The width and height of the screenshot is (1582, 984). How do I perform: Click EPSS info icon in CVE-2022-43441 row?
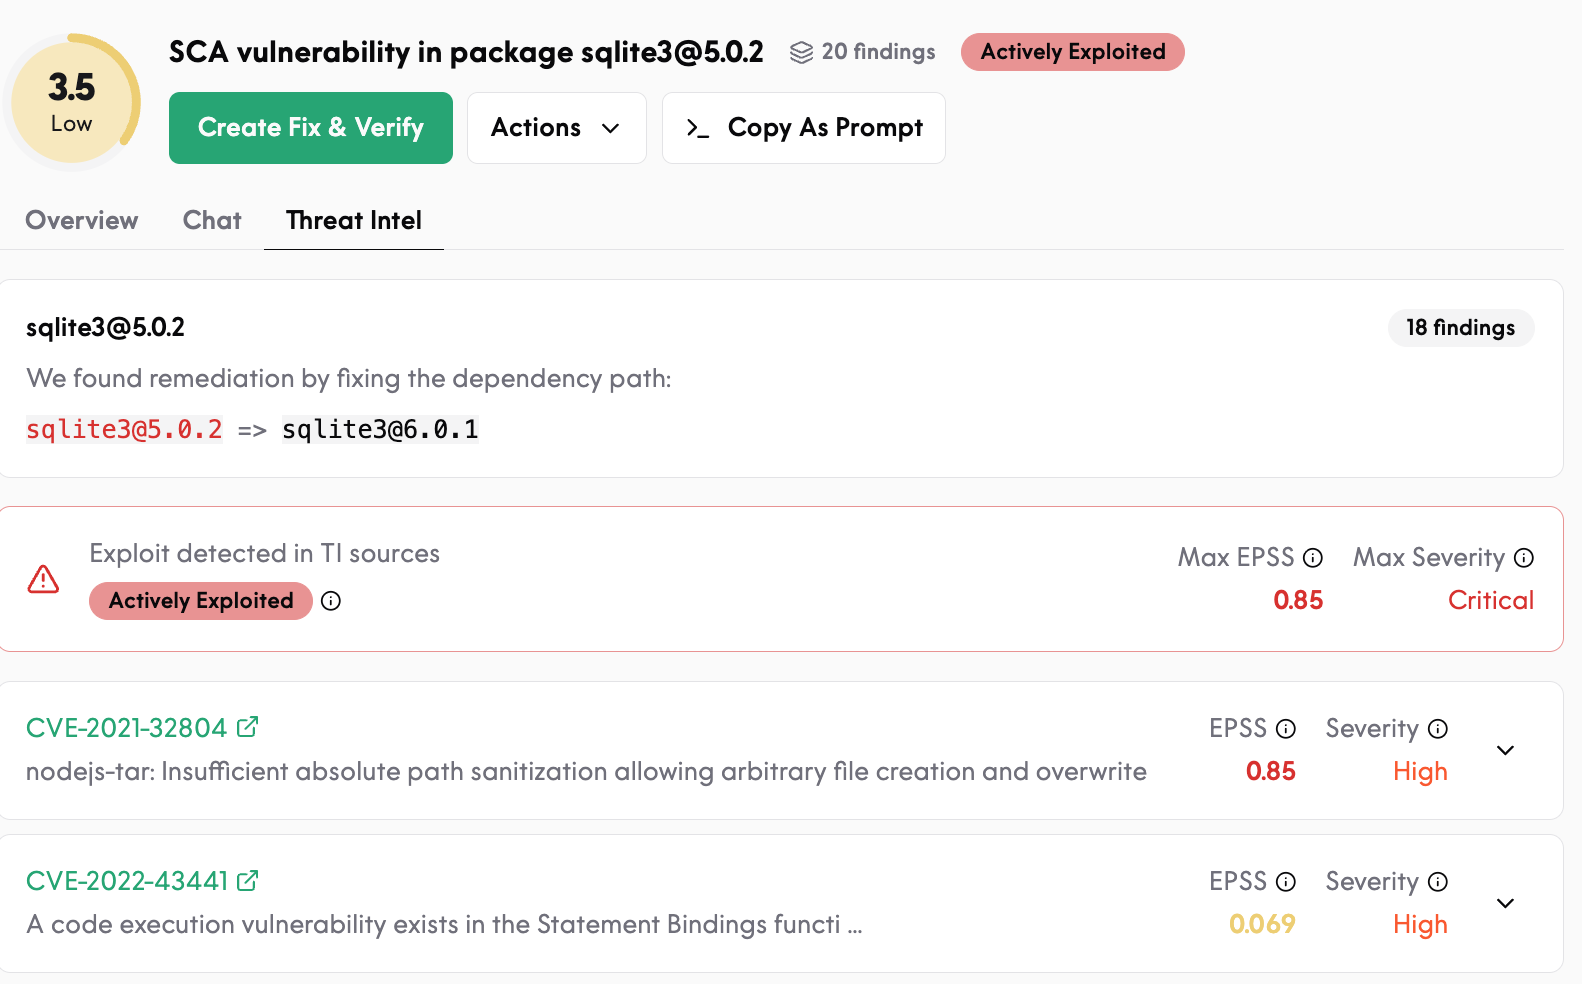[x=1286, y=882]
